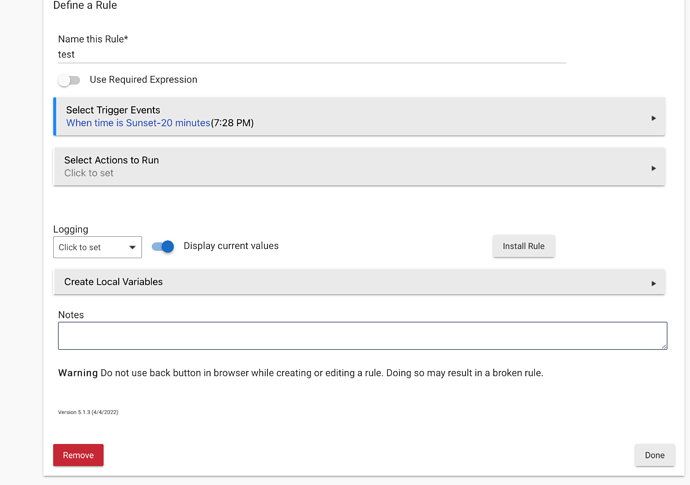Disable Display current values toggle

(x=163, y=246)
